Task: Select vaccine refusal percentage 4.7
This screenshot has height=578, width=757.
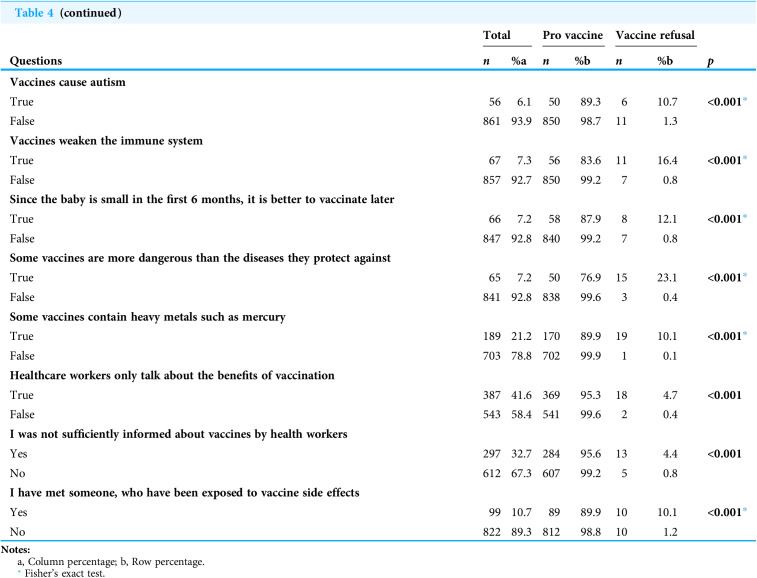Action: (670, 395)
